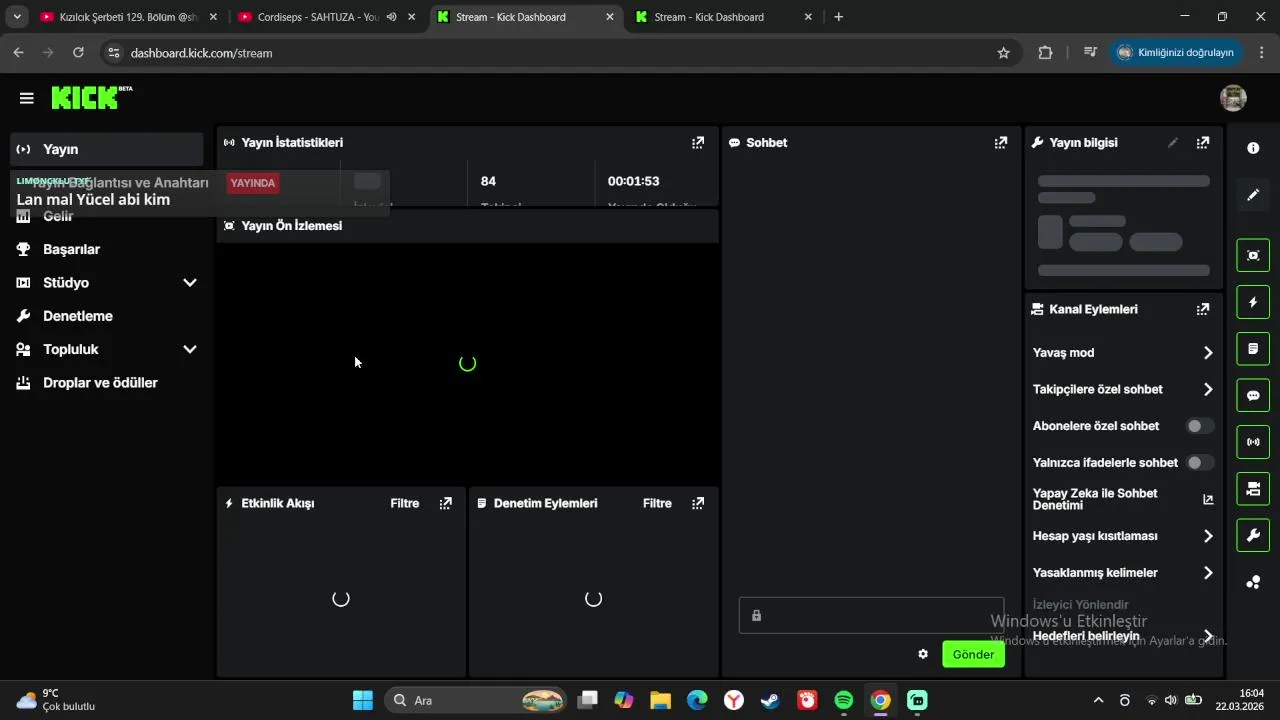
Task: Reload the dashboard page
Action: [78, 53]
